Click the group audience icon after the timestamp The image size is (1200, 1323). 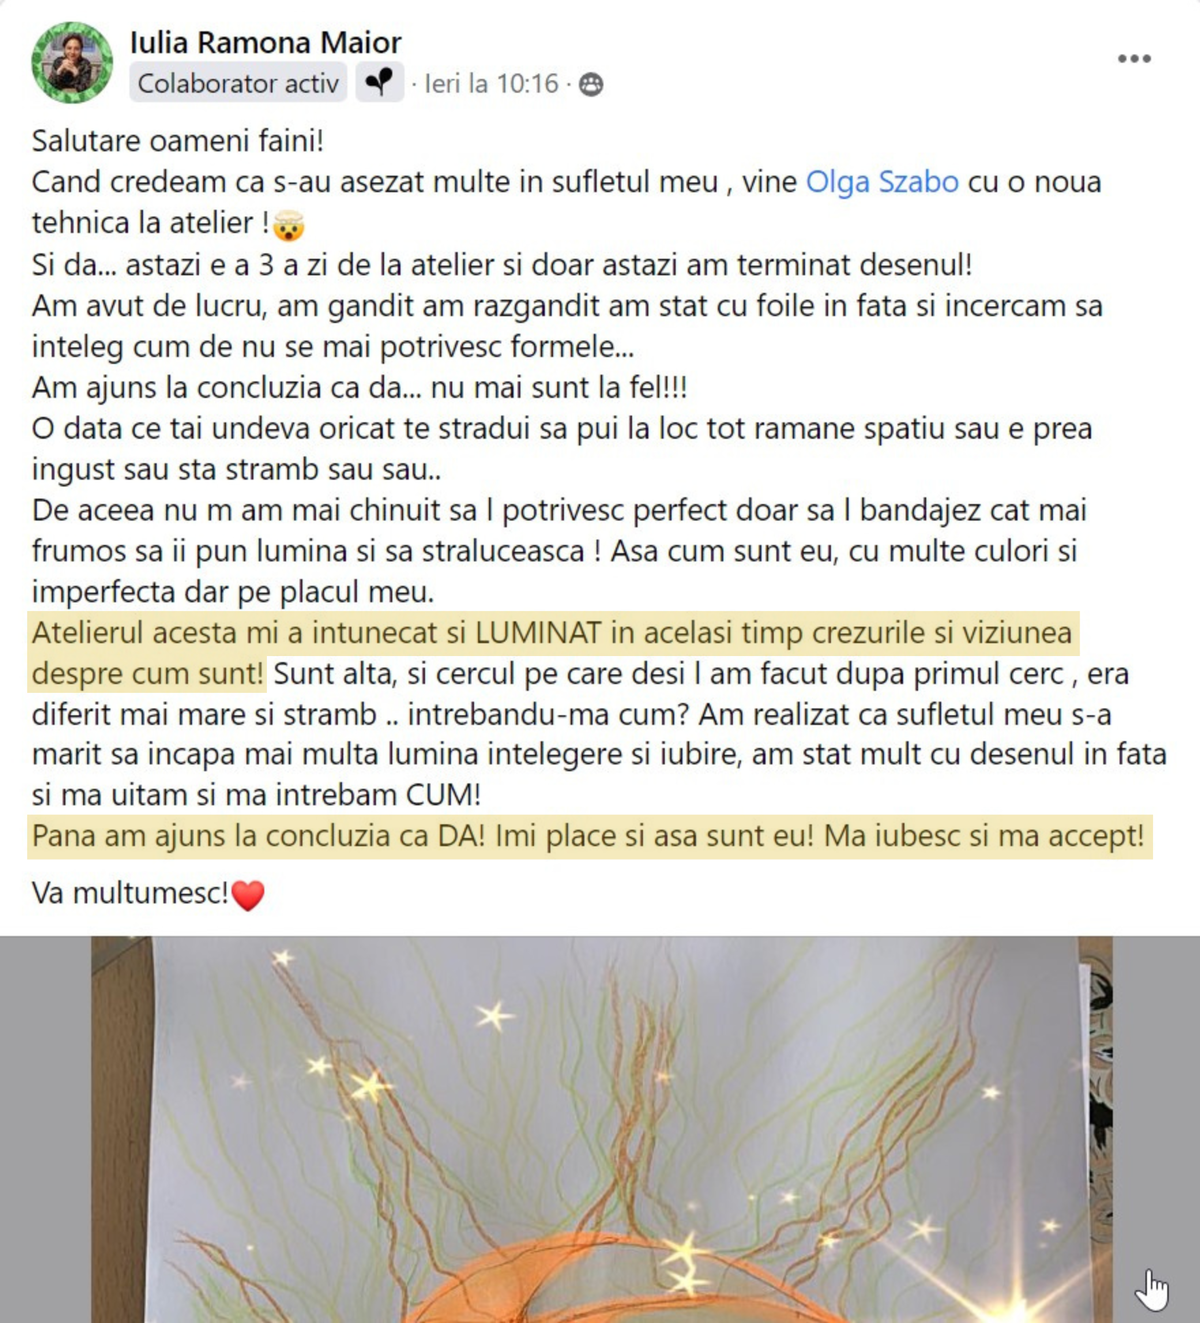591,84
